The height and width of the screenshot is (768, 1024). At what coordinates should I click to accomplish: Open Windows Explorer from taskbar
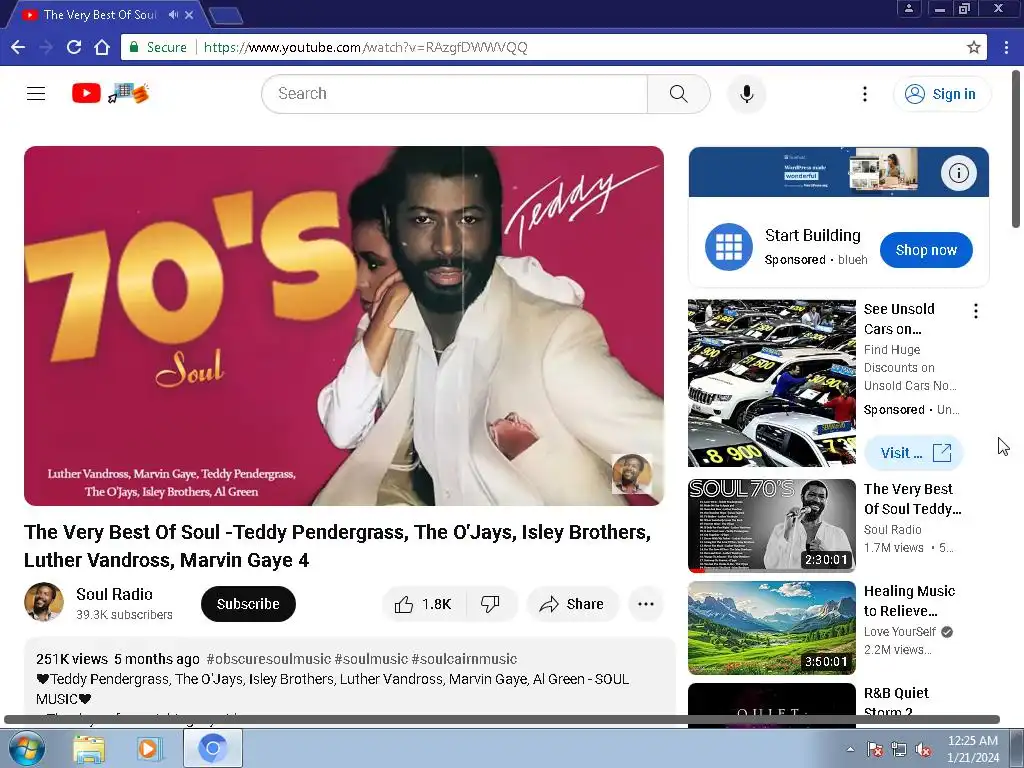pyautogui.click(x=89, y=749)
